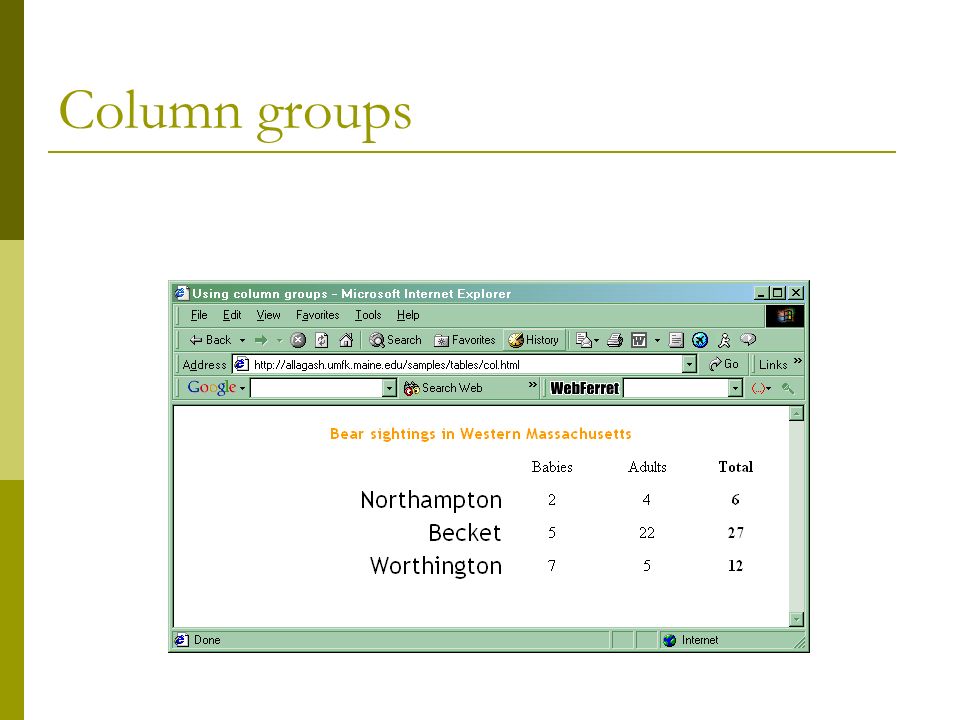Screen dimensions: 960x720
Task: Click the Internet zone globe icon
Action: 670,640
